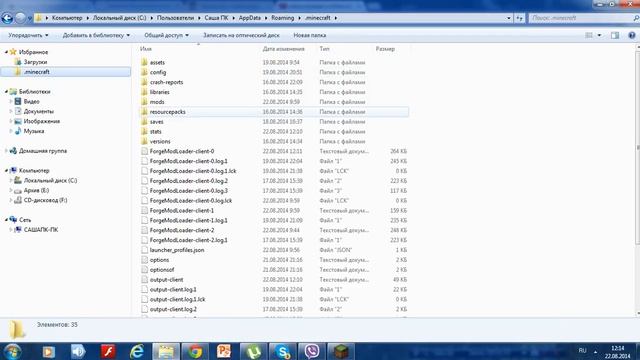Screen dimensions: 640x360
Task: Open the Общий доступ dropdown
Action: tap(166, 36)
